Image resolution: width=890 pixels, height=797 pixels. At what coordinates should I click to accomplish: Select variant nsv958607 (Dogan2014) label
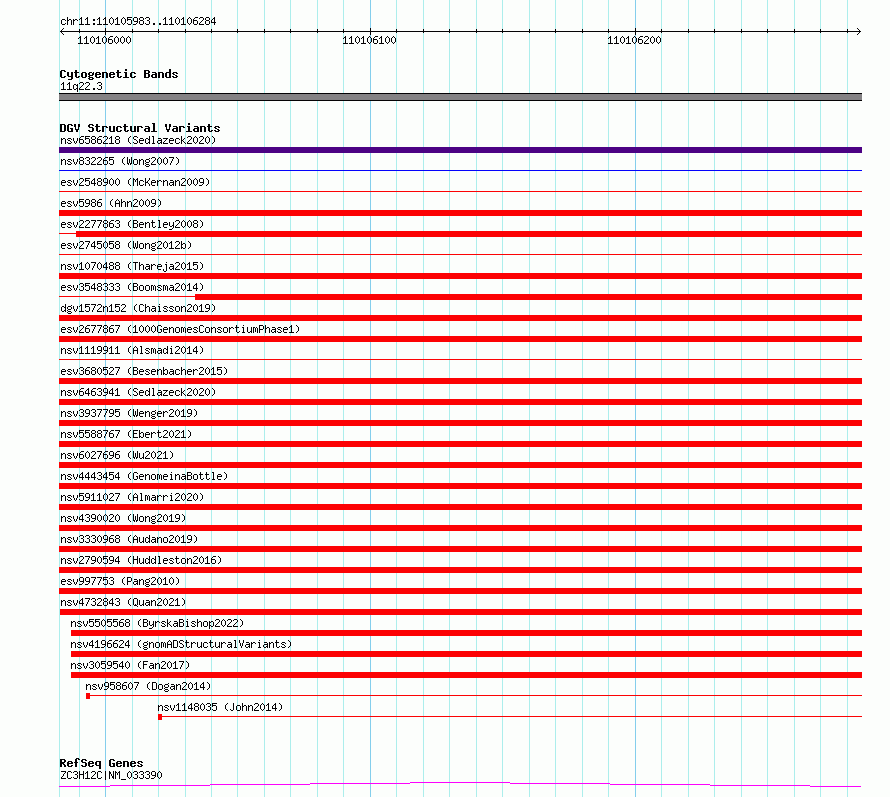coord(148,686)
